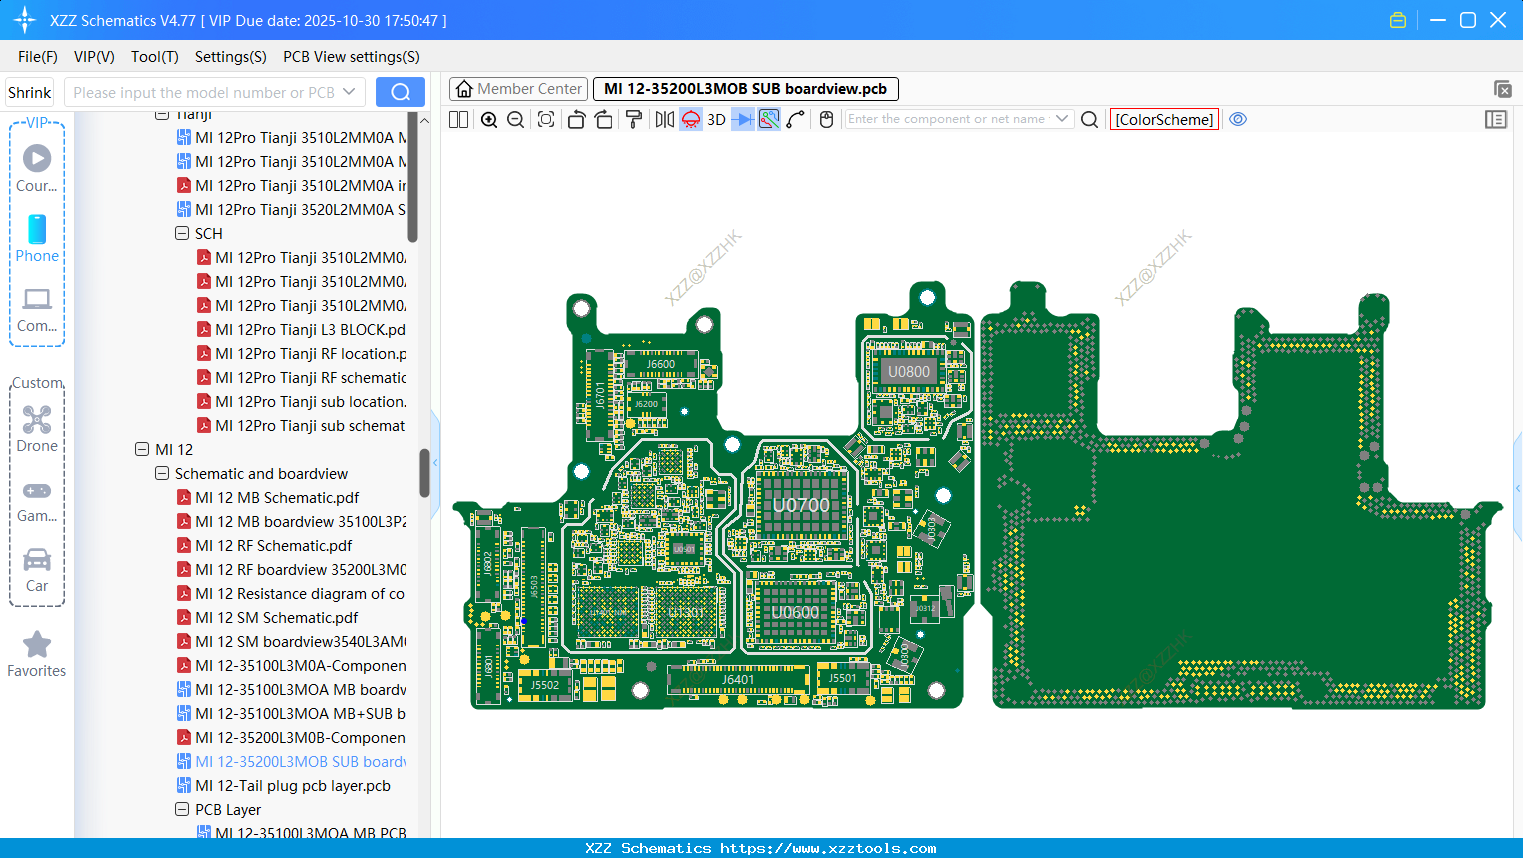This screenshot has height=858, width=1523.
Task: Activate the rotate left tool
Action: 576,119
